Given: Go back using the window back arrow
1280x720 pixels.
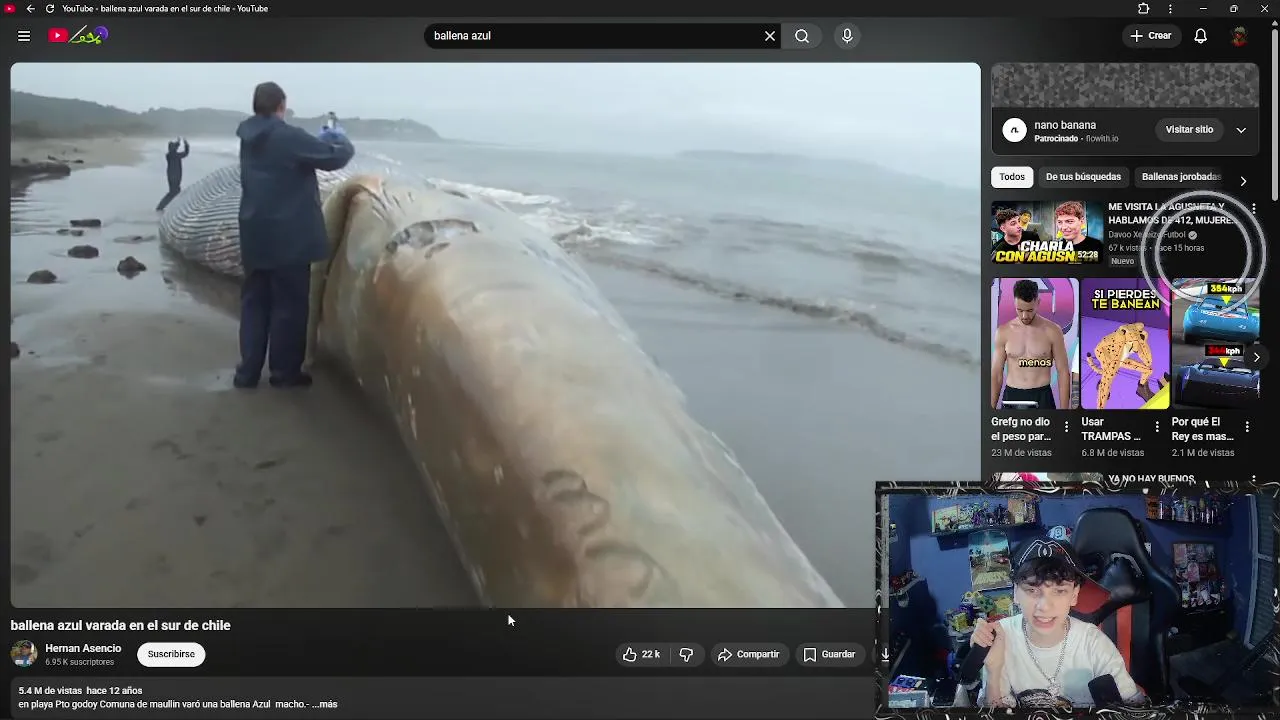Looking at the screenshot, I should pyautogui.click(x=30, y=9).
